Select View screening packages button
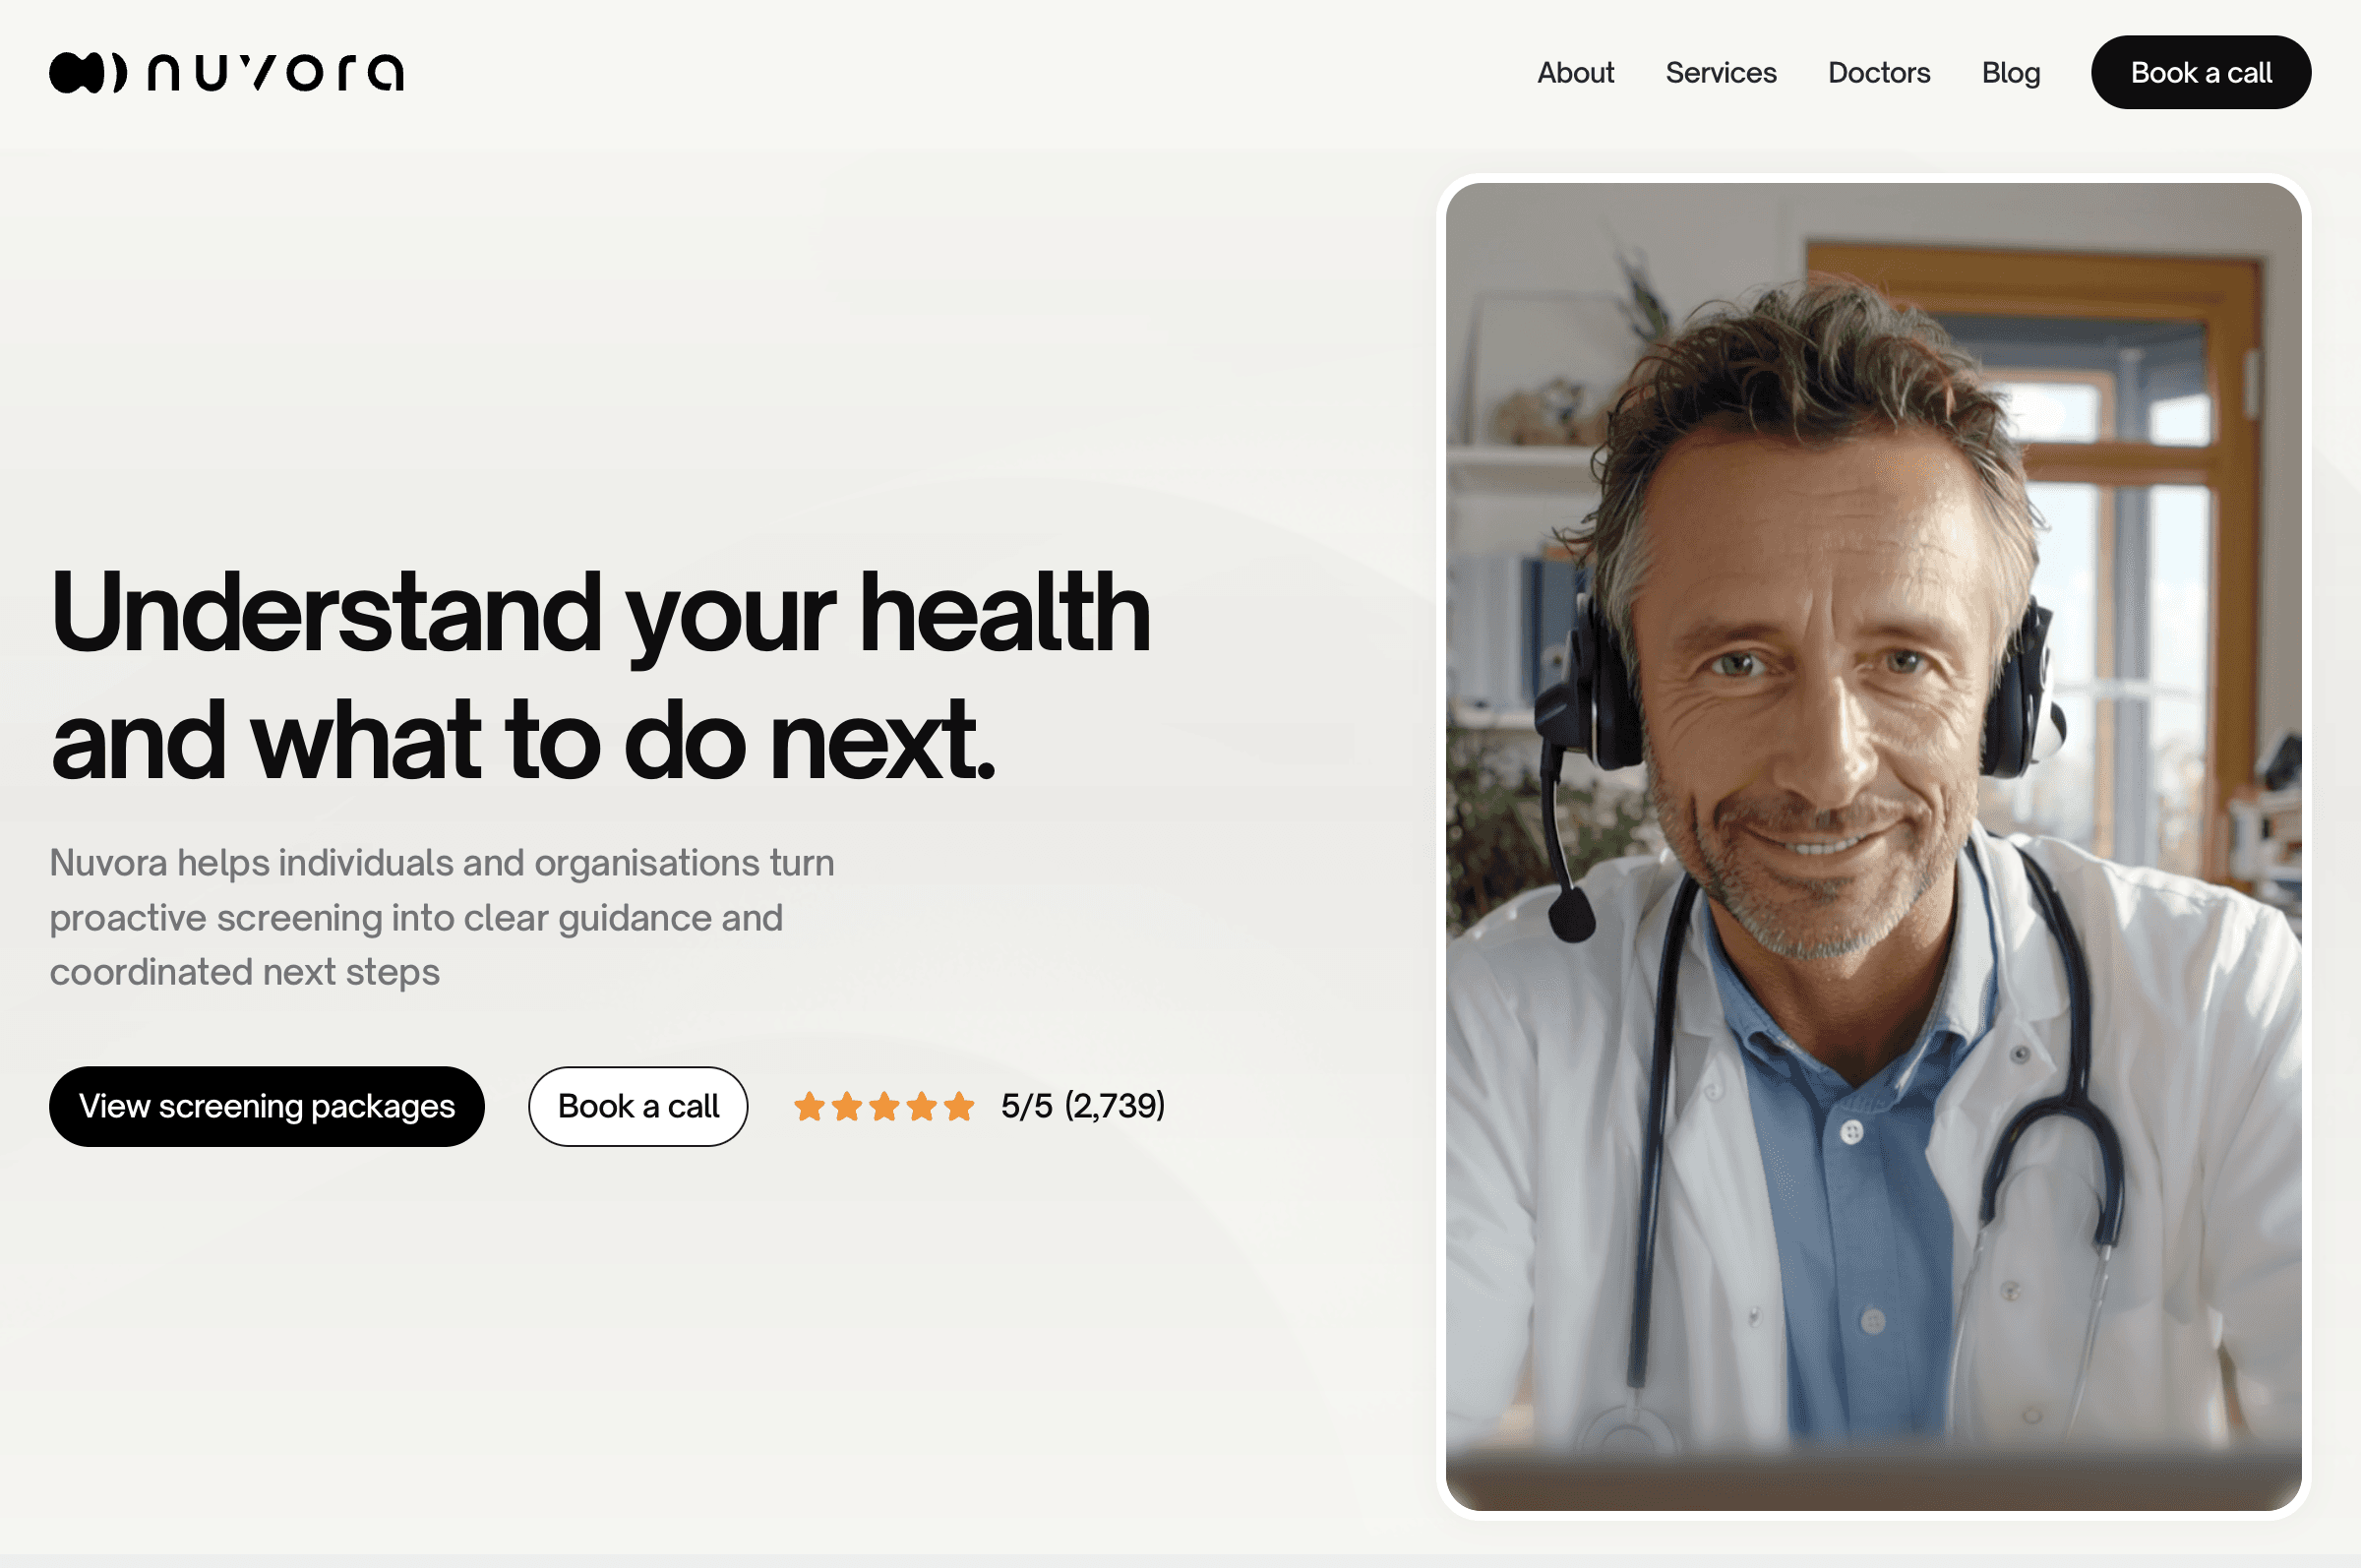 pos(267,1106)
